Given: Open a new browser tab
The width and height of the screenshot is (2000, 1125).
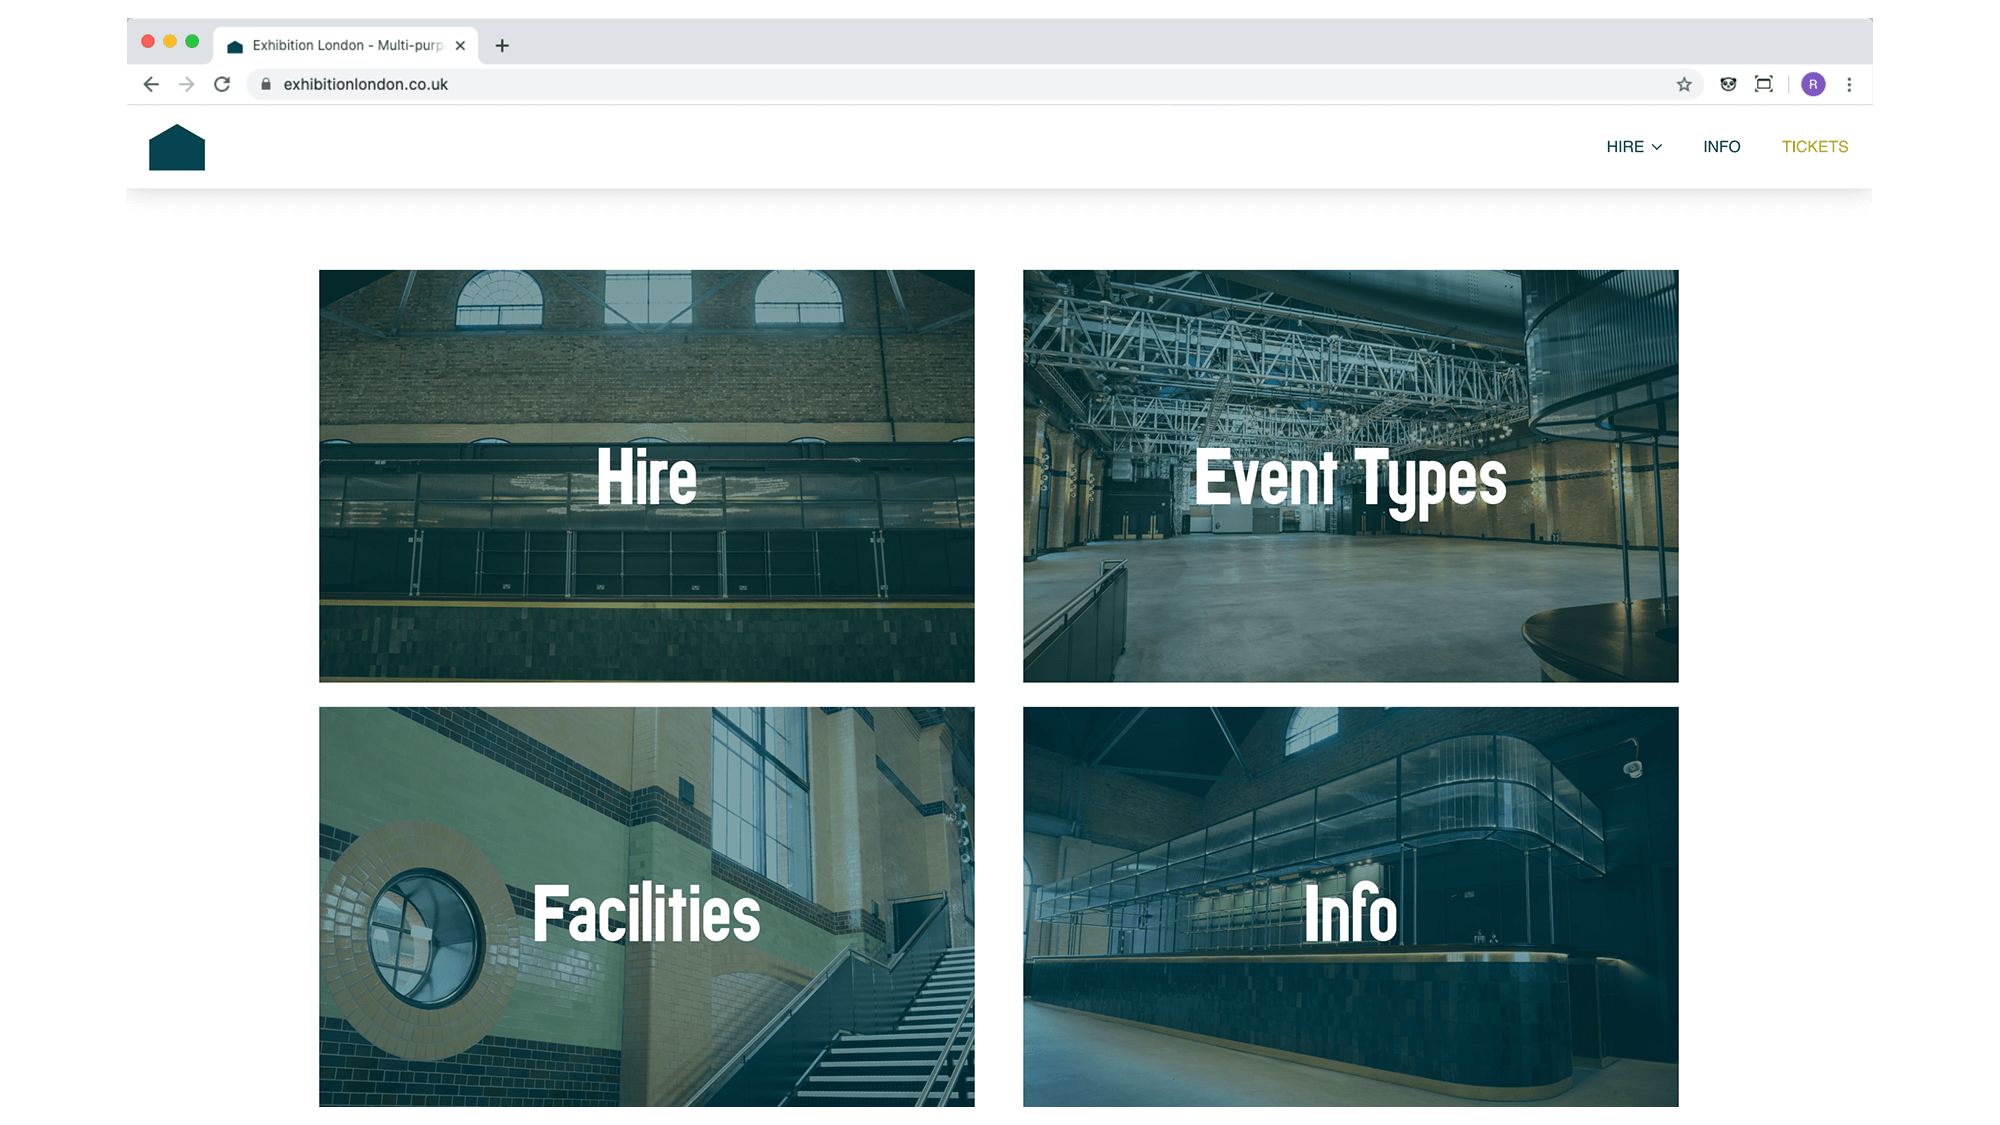Looking at the screenshot, I should [502, 46].
